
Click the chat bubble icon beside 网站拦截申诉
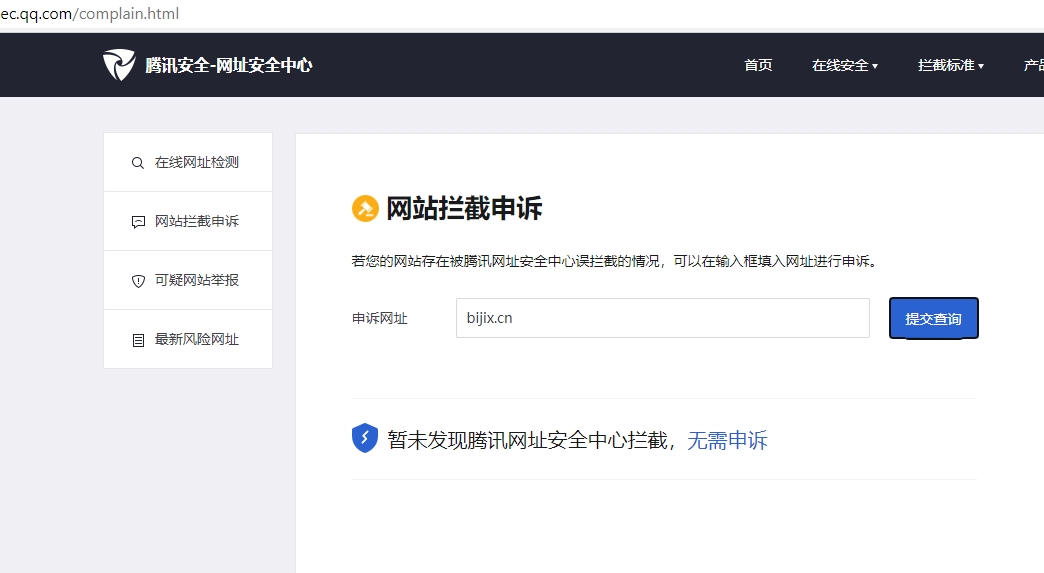pyautogui.click(x=138, y=222)
